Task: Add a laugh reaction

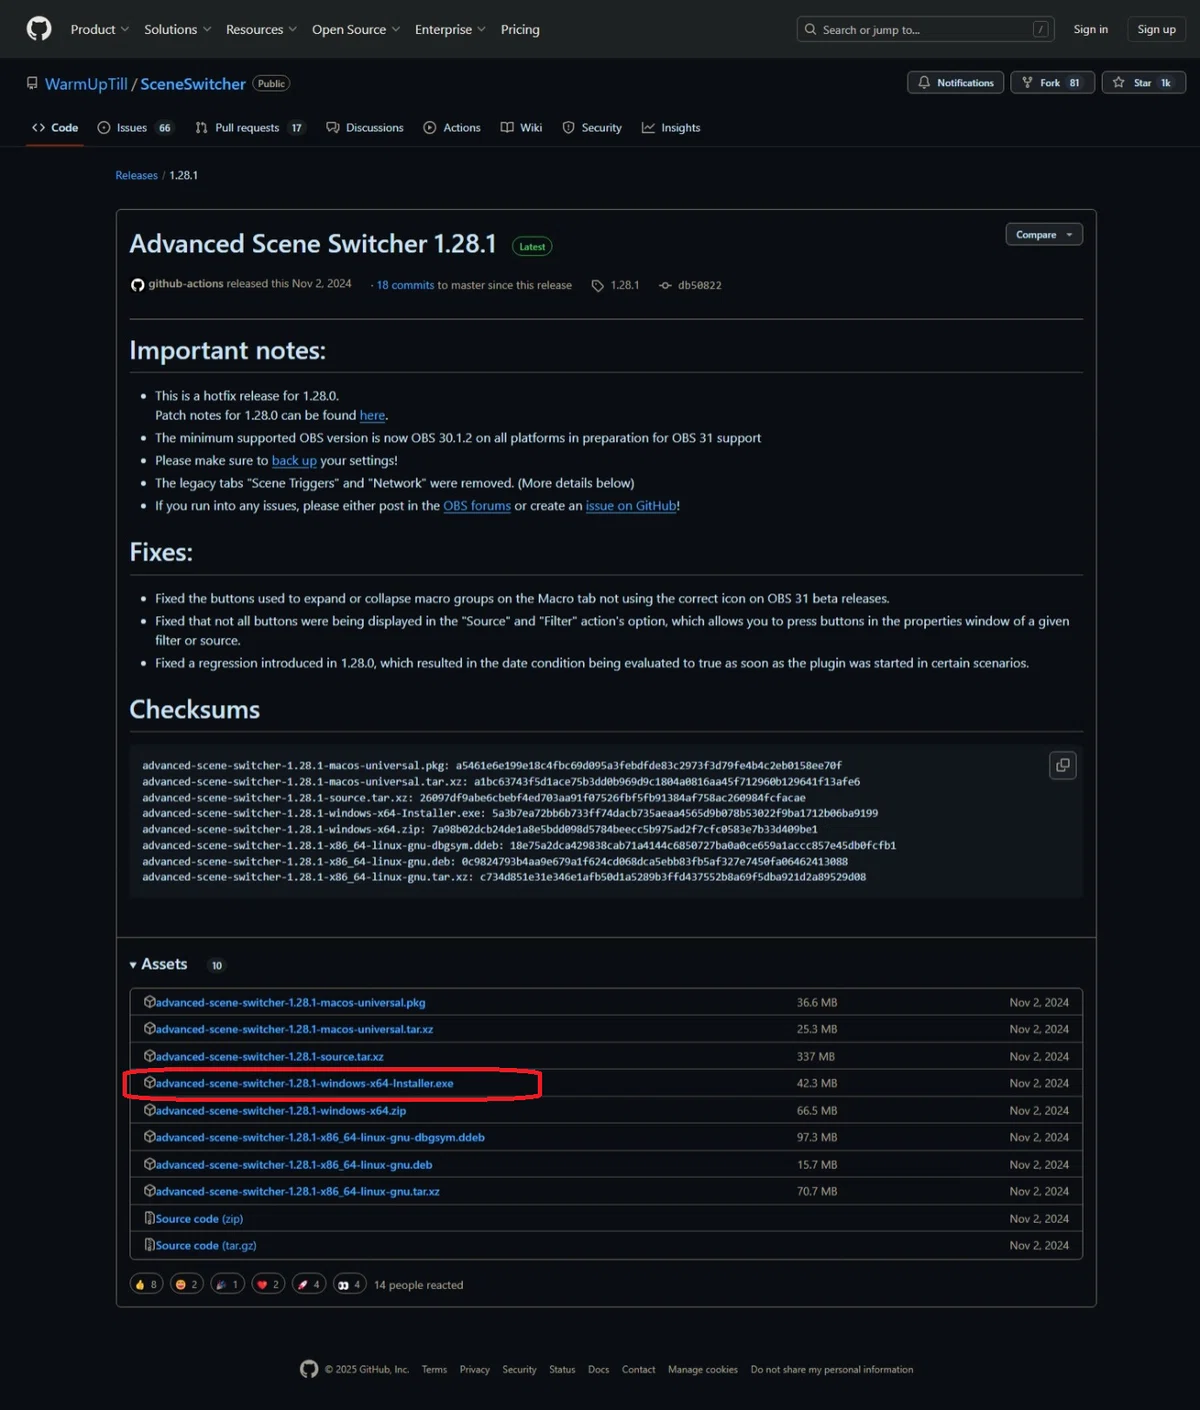Action: (x=187, y=1285)
